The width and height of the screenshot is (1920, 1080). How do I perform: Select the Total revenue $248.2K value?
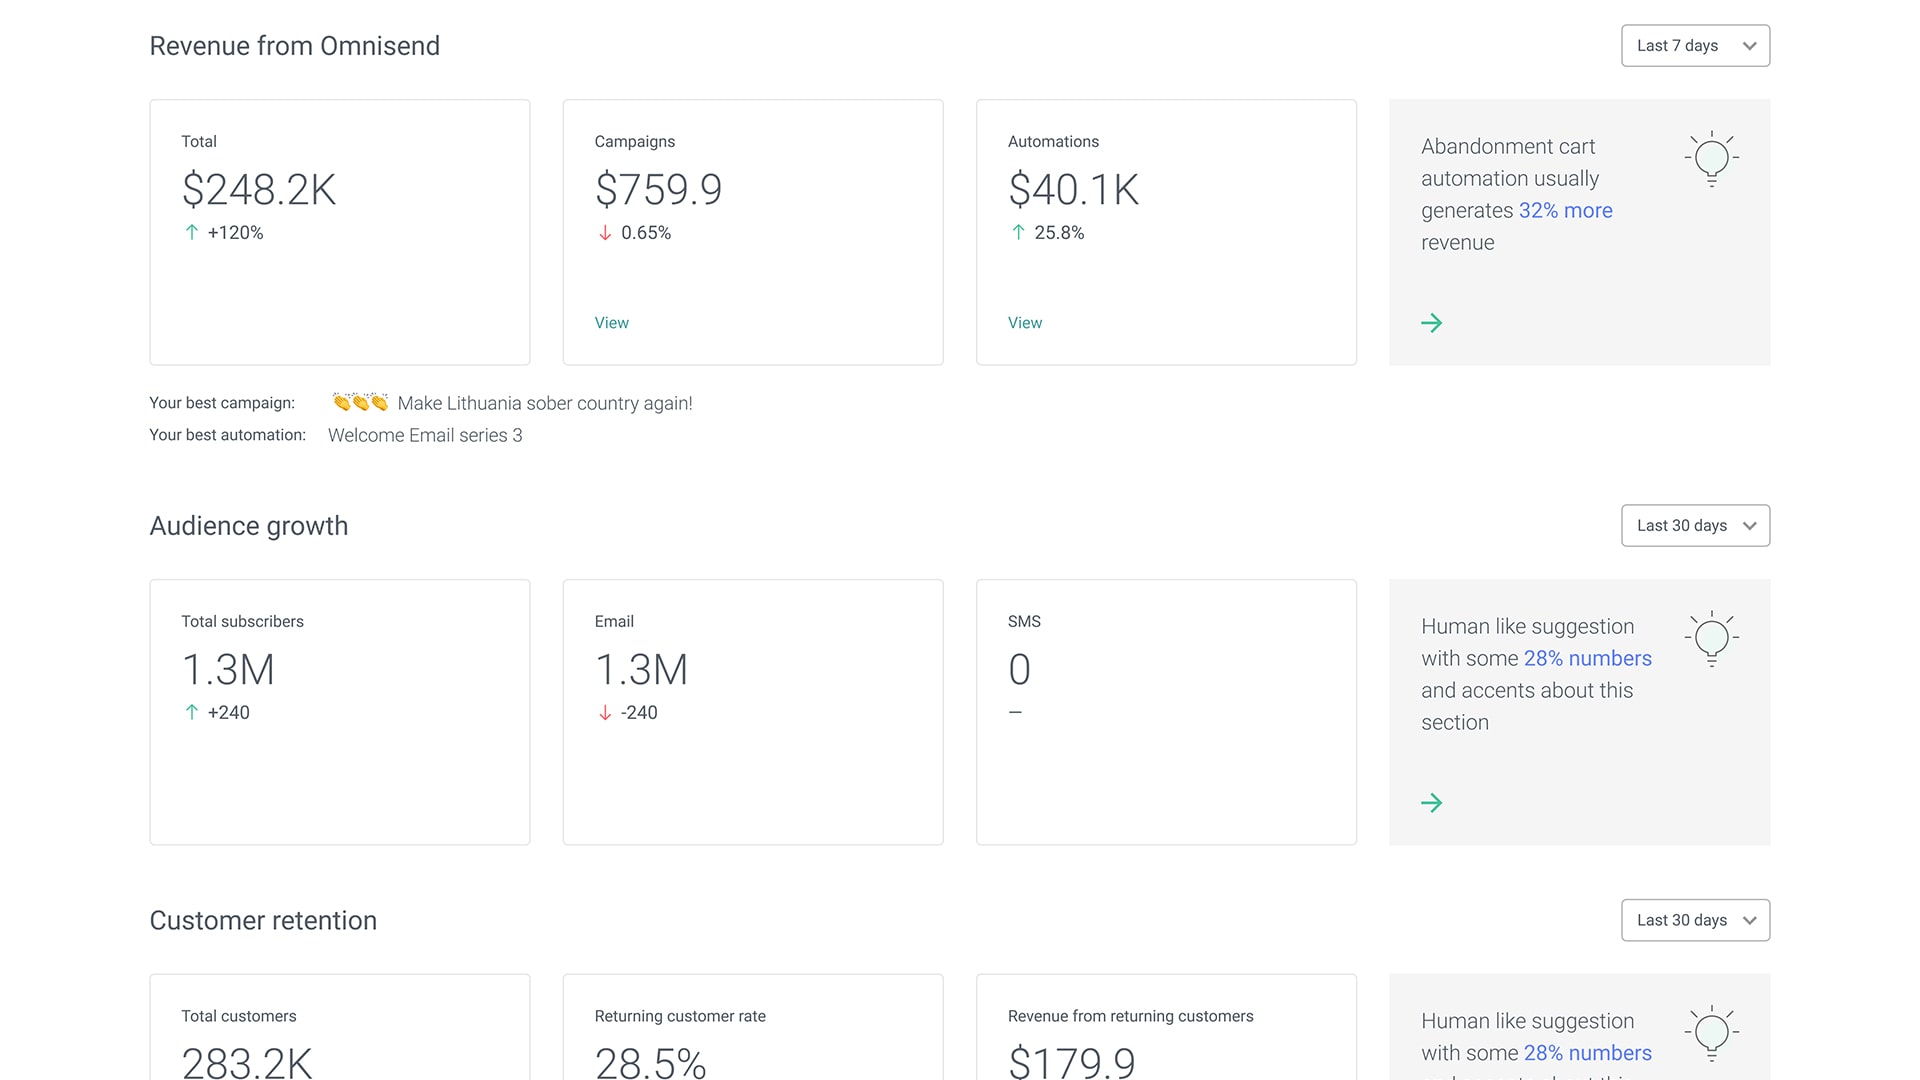click(259, 189)
